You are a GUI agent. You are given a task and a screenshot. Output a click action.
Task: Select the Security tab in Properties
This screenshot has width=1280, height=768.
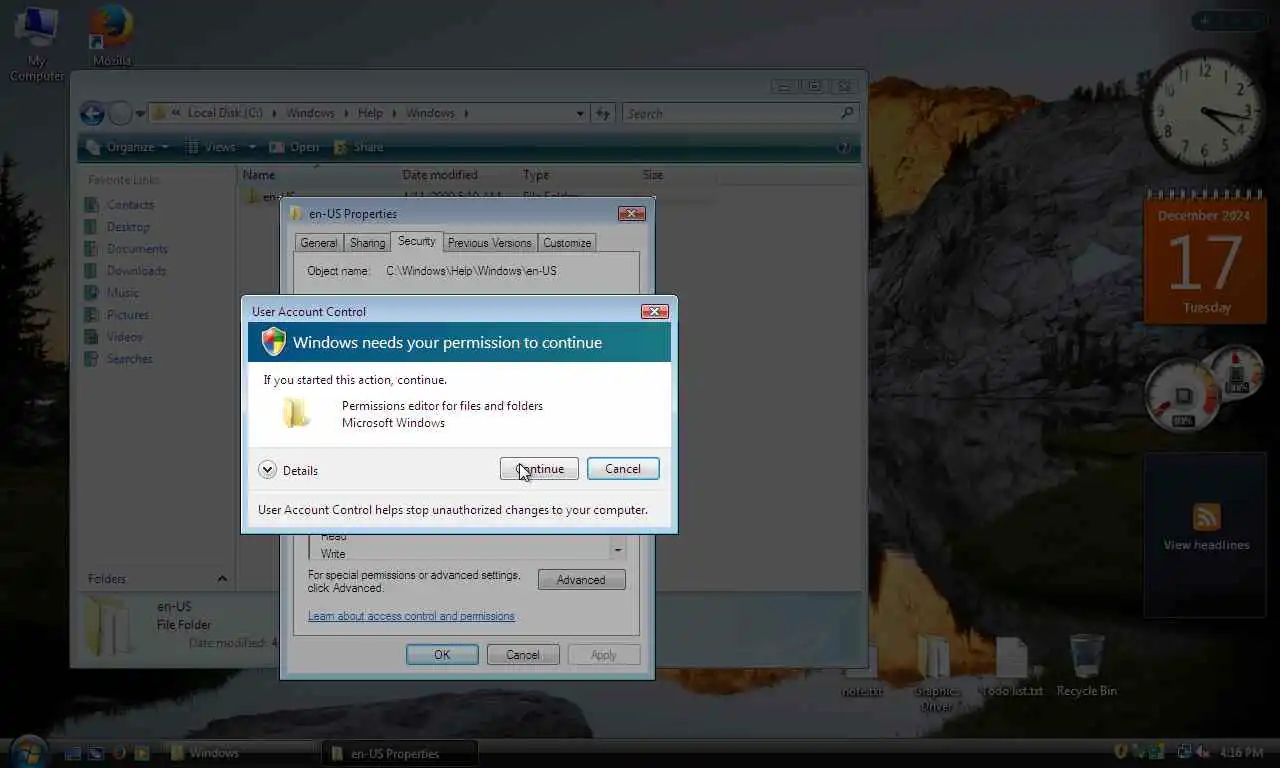click(x=416, y=241)
